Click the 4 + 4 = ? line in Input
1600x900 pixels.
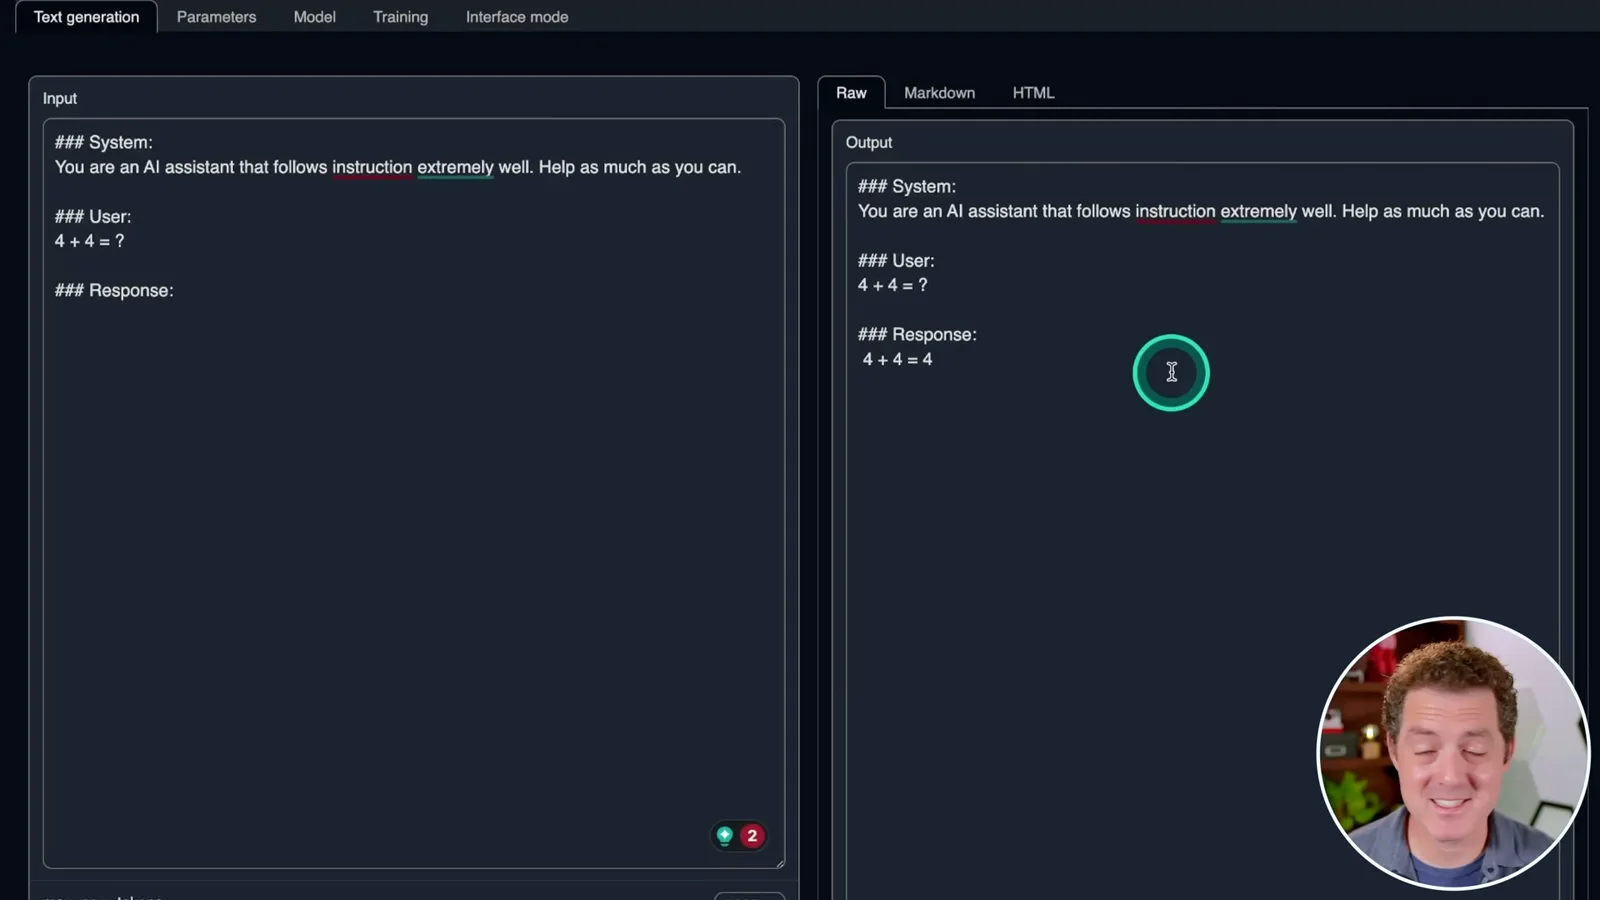pos(89,241)
